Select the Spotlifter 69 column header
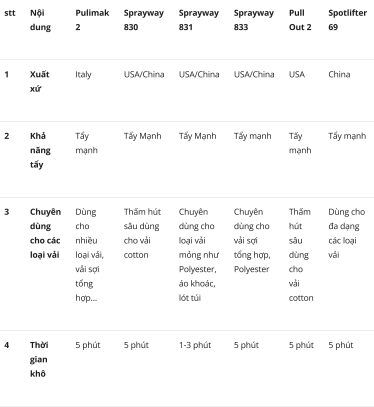Viewport: 374px width, 407px height. coord(348,20)
